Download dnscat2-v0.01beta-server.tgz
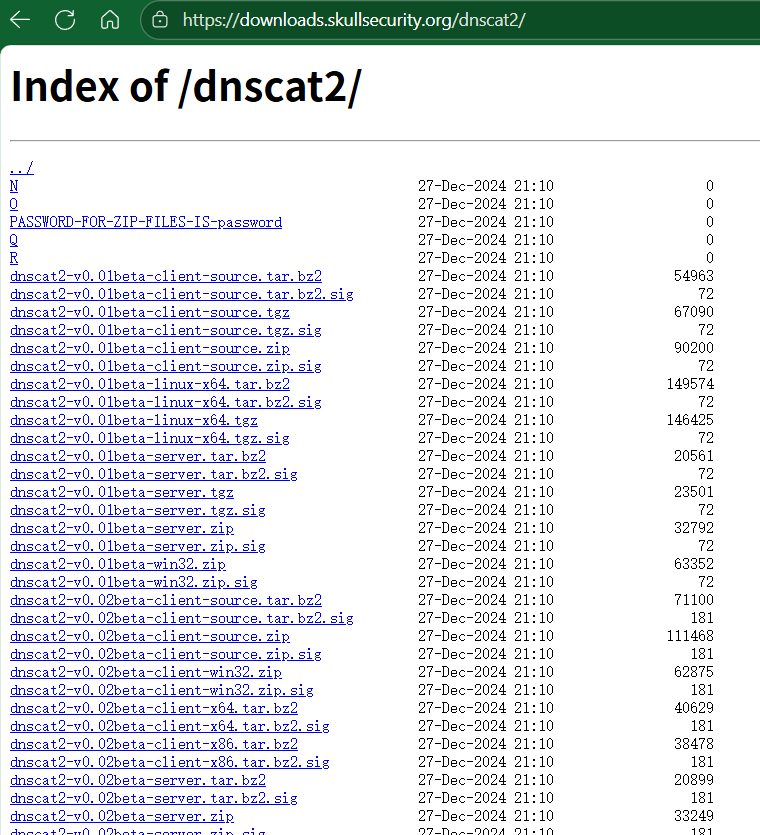The width and height of the screenshot is (760, 835). pyautogui.click(x=122, y=492)
